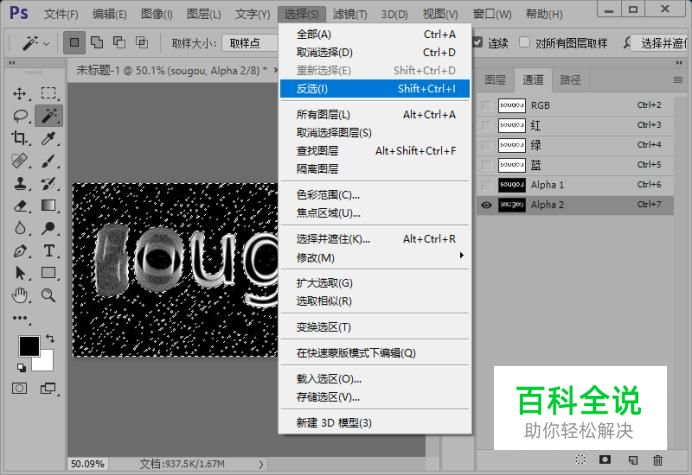Select the Horizontal Type tool
The width and height of the screenshot is (692, 475).
point(49,251)
